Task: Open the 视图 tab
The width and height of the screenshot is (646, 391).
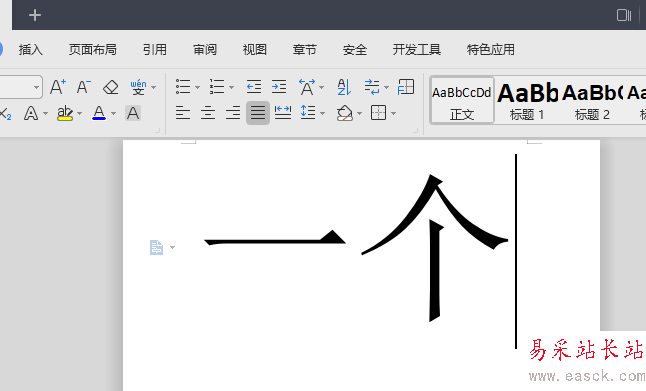Action: 255,50
